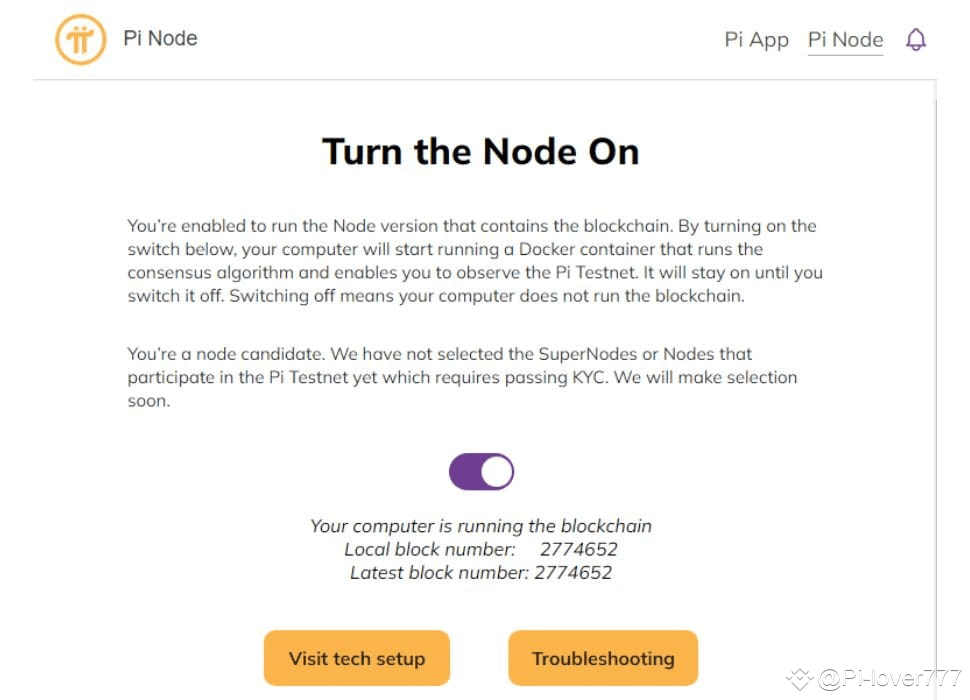Click the 'Your computer is running the blockchain' text

[x=481, y=525]
